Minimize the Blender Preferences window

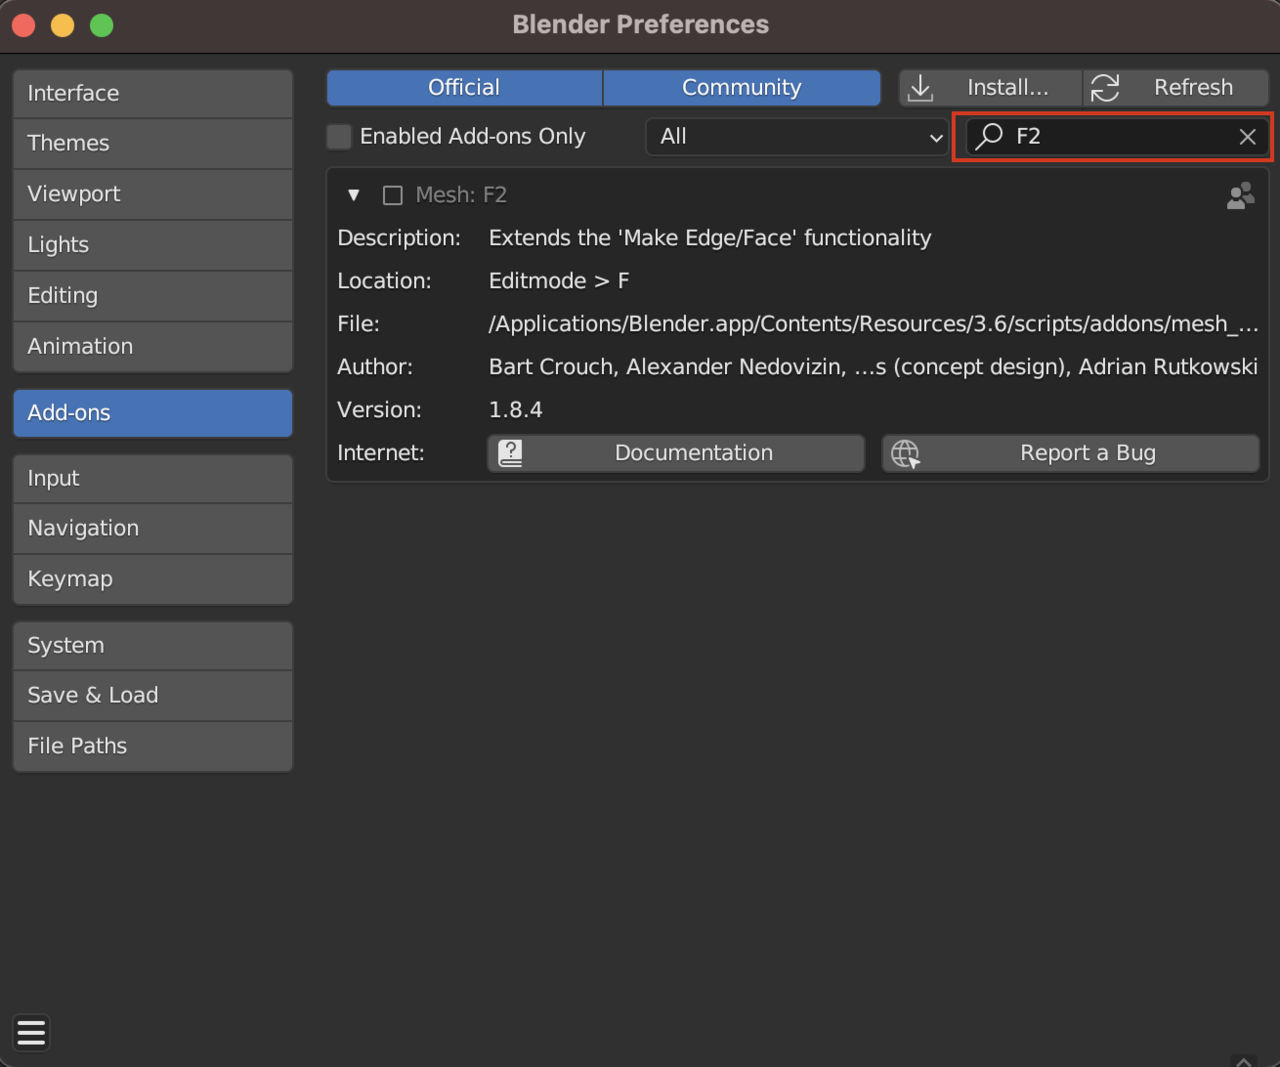pyautogui.click(x=63, y=25)
